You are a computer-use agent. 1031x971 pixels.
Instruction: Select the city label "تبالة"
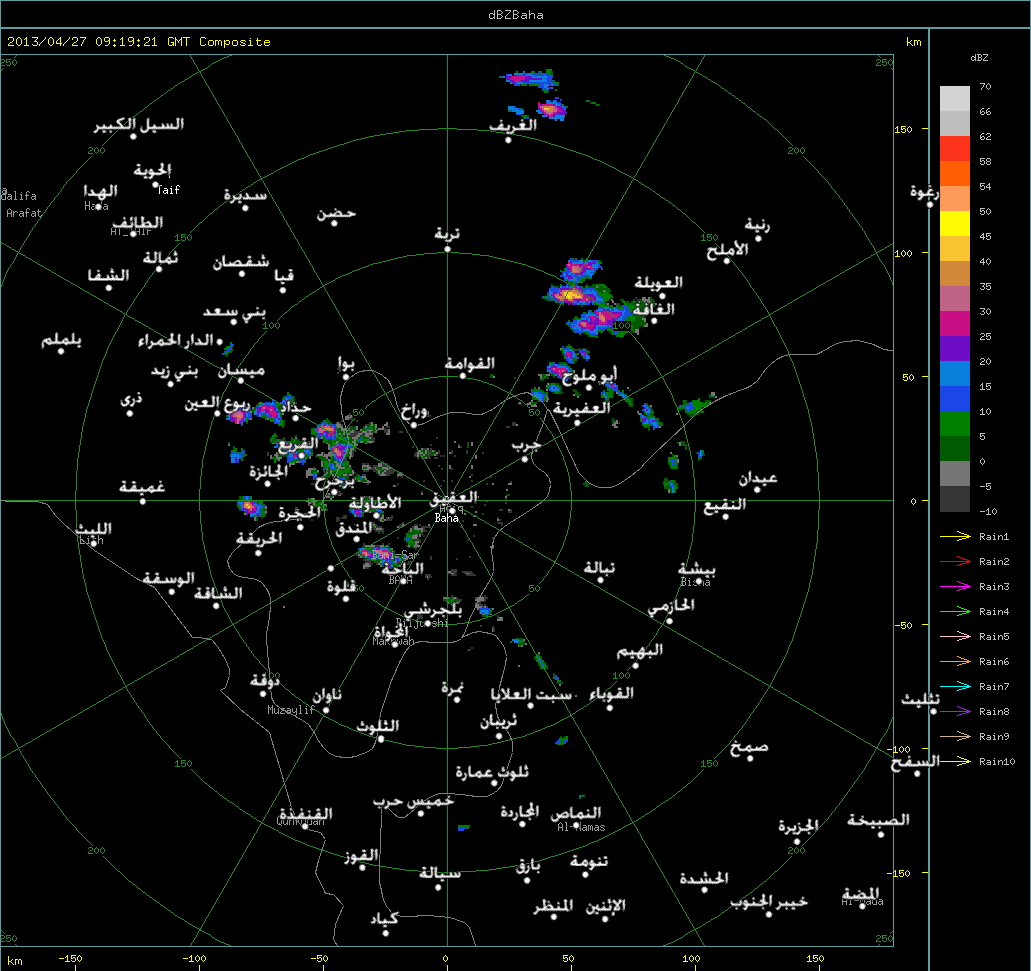click(600, 567)
